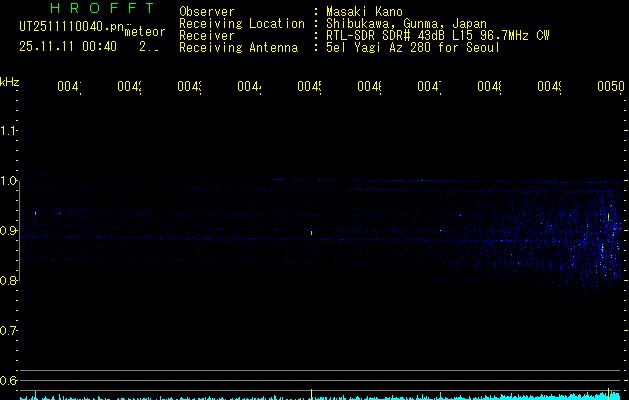Select the 1.0 kHz frequency tick label

[10, 181]
